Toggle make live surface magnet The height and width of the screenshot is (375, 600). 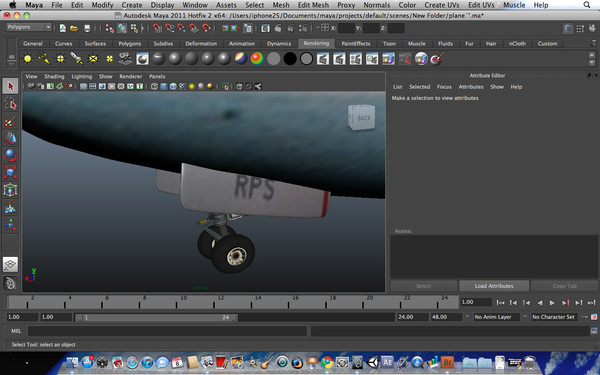tap(206, 28)
